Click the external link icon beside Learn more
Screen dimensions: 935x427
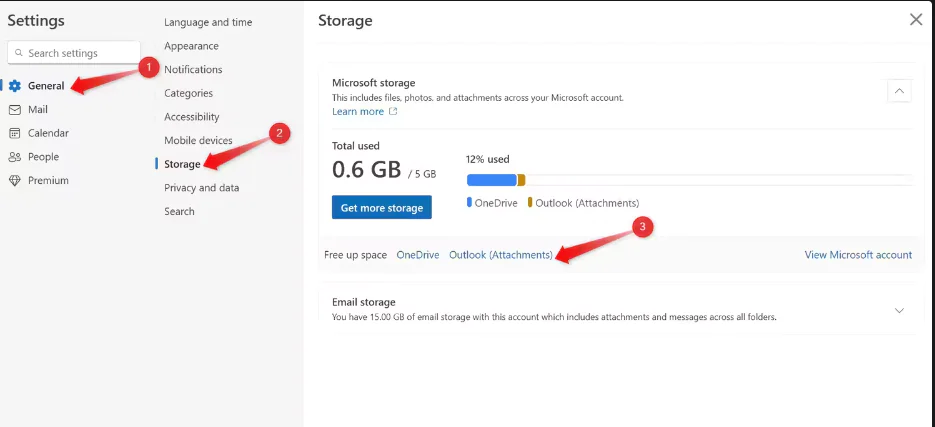click(x=393, y=112)
